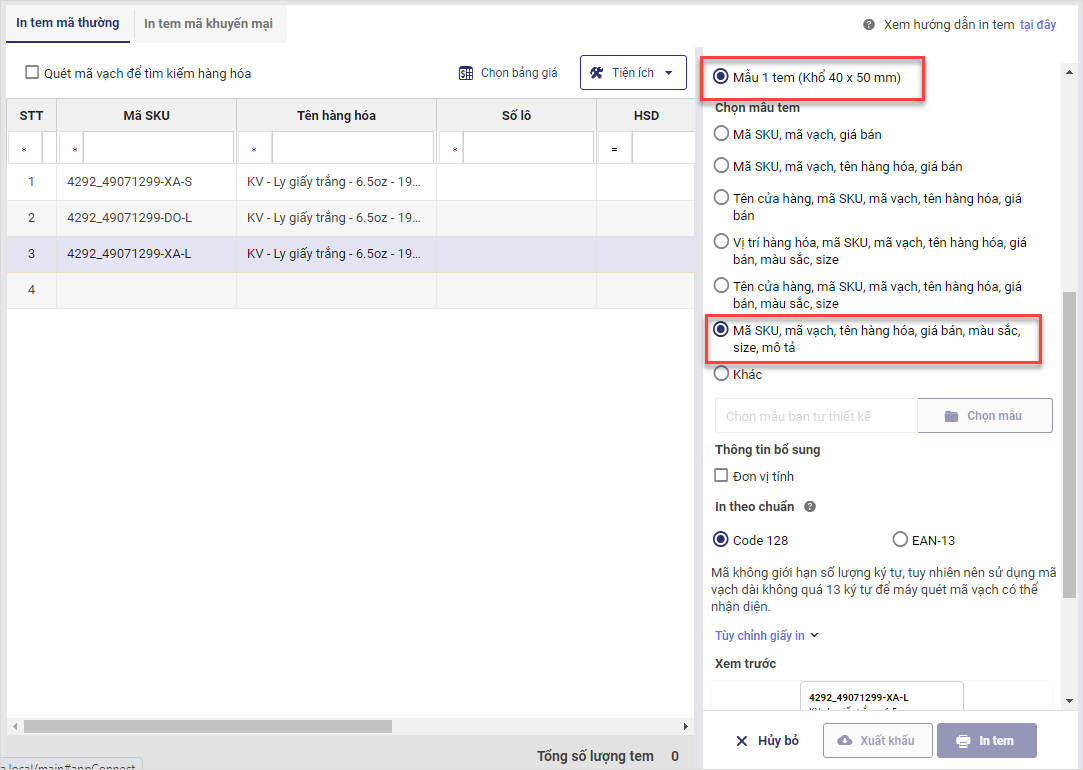Expand Tùy chỉnh giấy in options

[x=767, y=635]
